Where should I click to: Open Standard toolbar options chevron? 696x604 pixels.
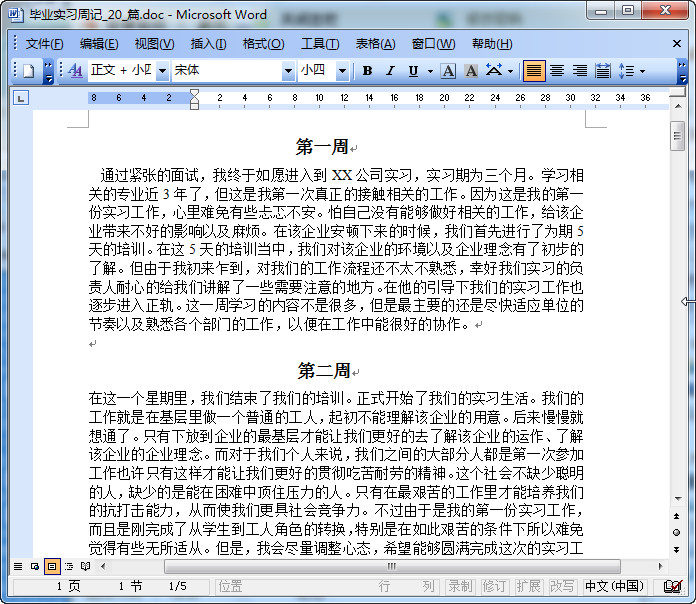click(48, 72)
